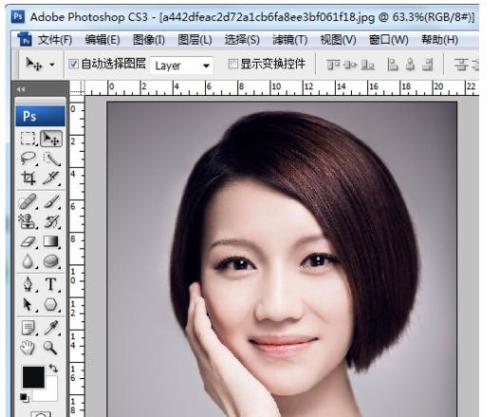Open the 滤镜(T) menu
The image size is (500, 417).
coord(290,40)
